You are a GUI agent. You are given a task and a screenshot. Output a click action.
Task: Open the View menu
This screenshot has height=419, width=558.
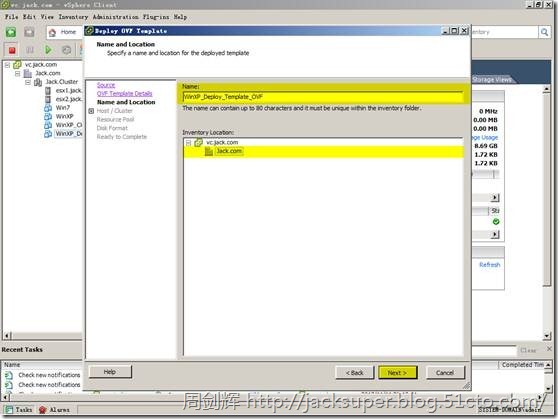pos(47,17)
